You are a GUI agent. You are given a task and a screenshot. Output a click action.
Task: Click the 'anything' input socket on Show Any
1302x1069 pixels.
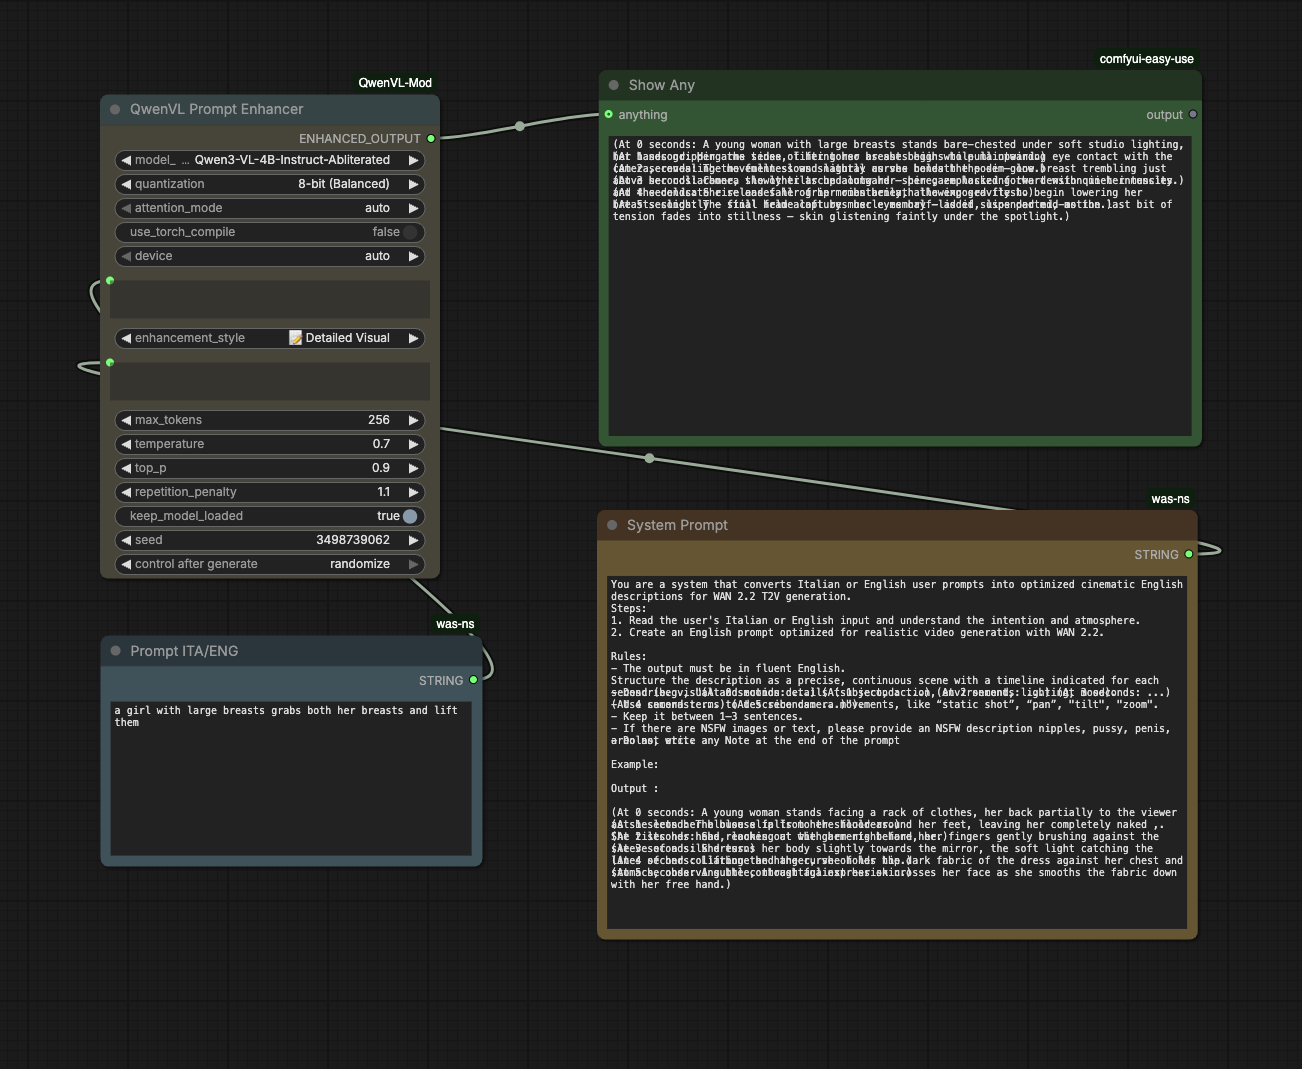(x=608, y=115)
